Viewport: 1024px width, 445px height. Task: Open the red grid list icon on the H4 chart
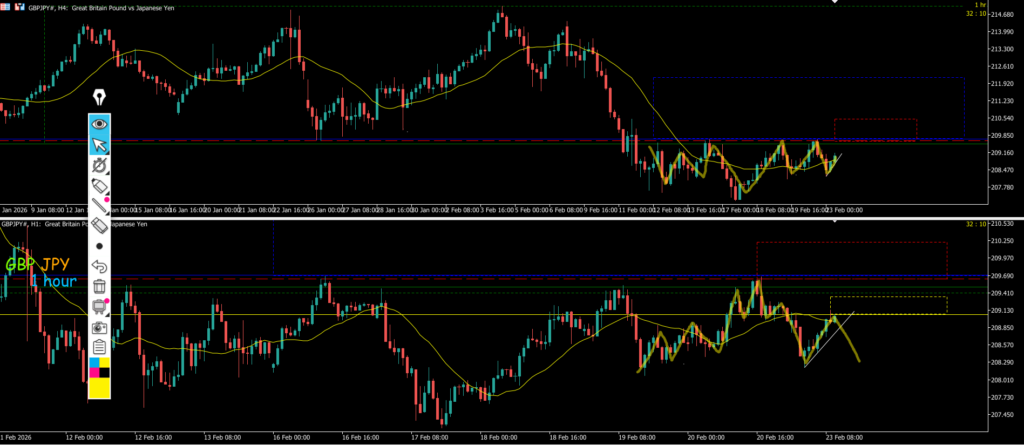[7, 7]
